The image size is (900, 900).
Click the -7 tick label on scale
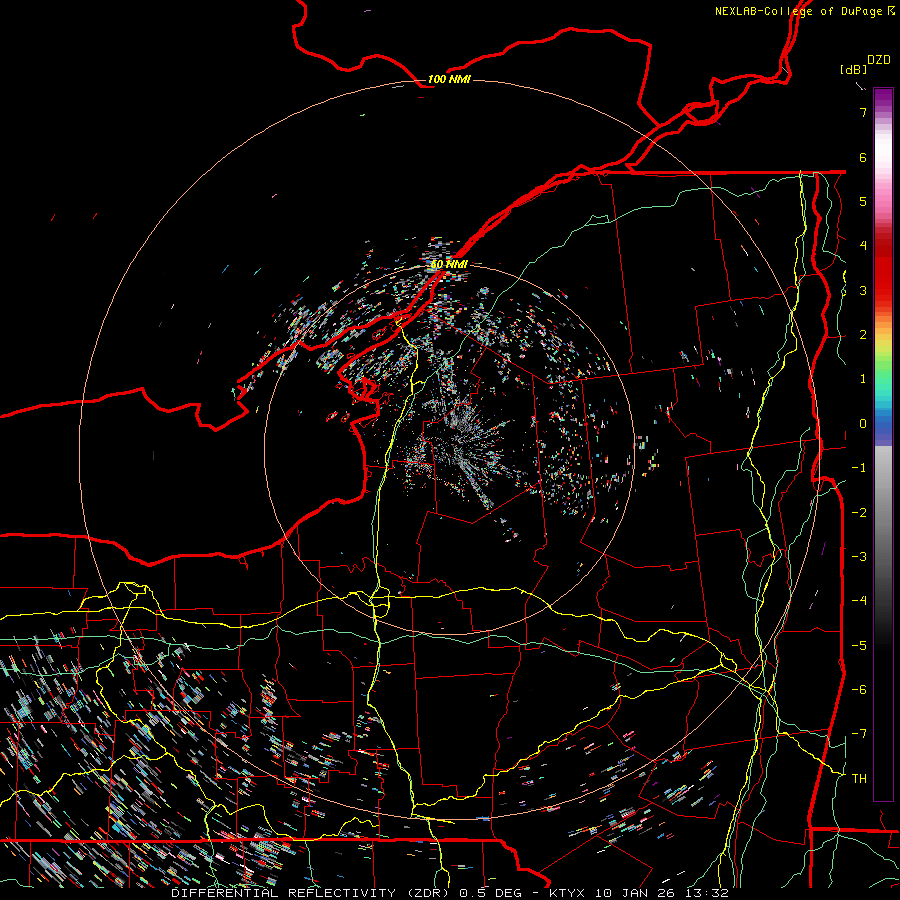pyautogui.click(x=859, y=734)
